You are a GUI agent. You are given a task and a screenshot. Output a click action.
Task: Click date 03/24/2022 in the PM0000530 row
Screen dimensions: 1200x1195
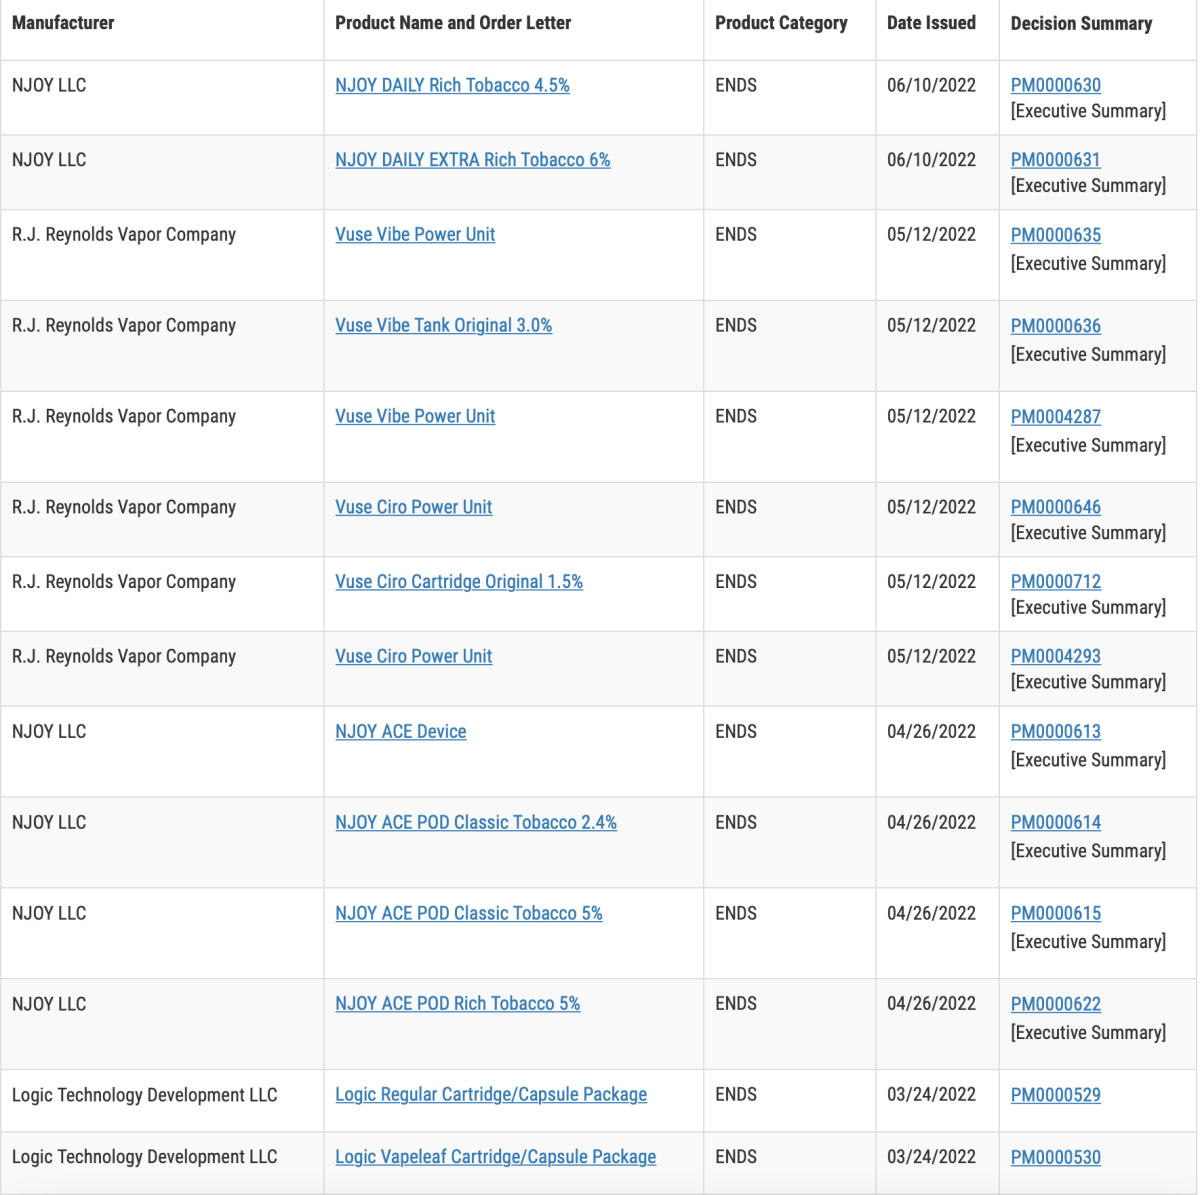click(931, 1157)
